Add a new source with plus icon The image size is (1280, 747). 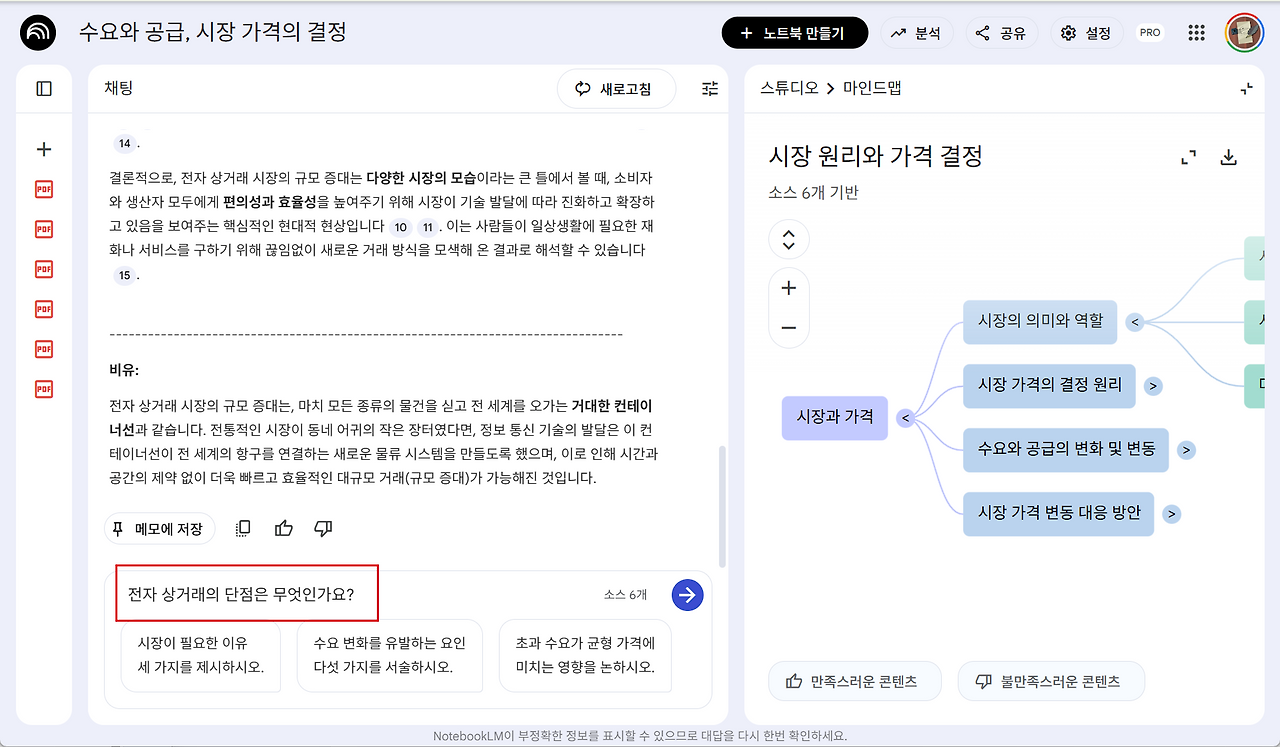coord(44,150)
